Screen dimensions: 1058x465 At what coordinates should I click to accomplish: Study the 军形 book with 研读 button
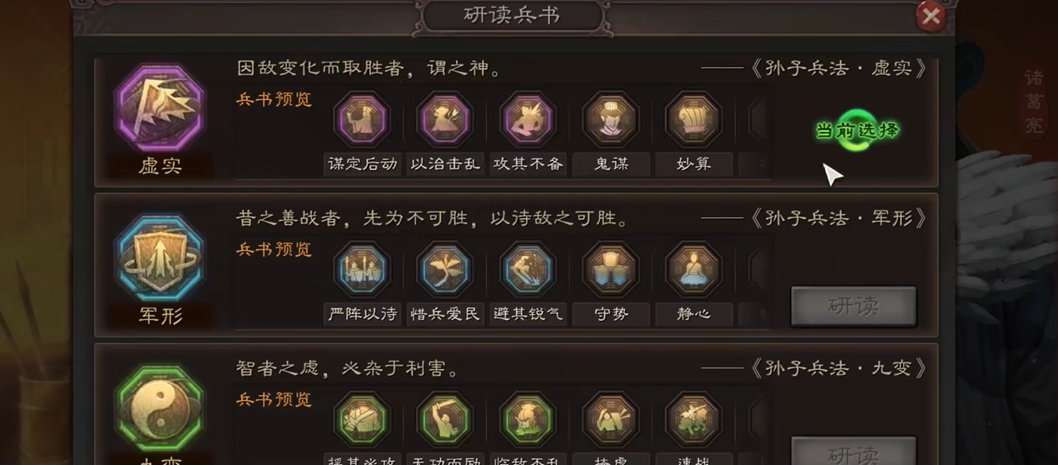point(854,306)
